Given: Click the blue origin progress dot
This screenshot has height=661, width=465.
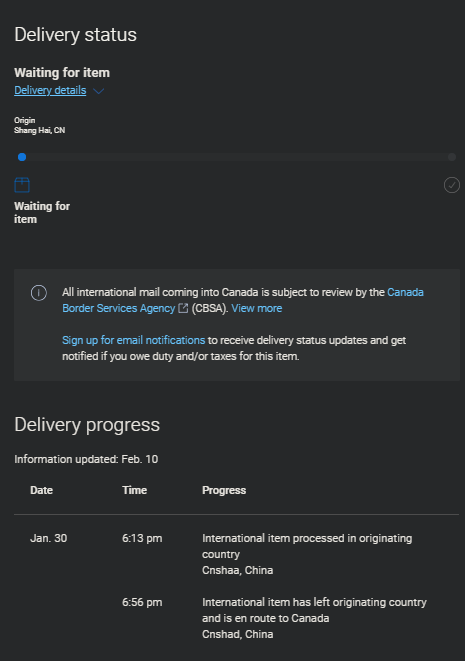Looking at the screenshot, I should 22,157.
